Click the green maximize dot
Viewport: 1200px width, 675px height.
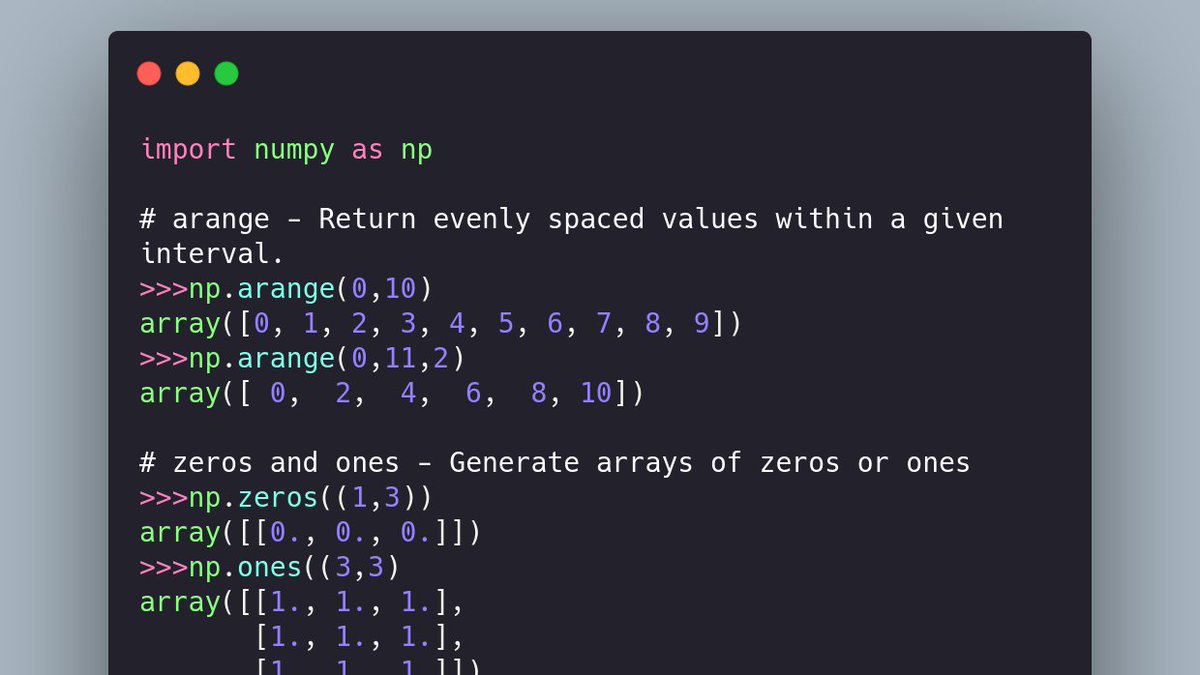point(227,73)
